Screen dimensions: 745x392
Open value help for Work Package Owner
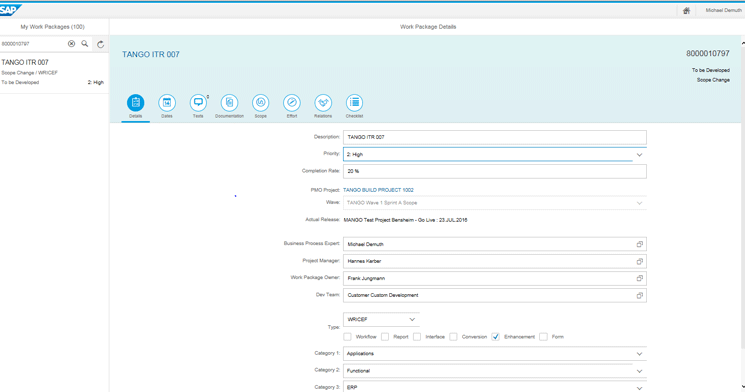(x=640, y=278)
